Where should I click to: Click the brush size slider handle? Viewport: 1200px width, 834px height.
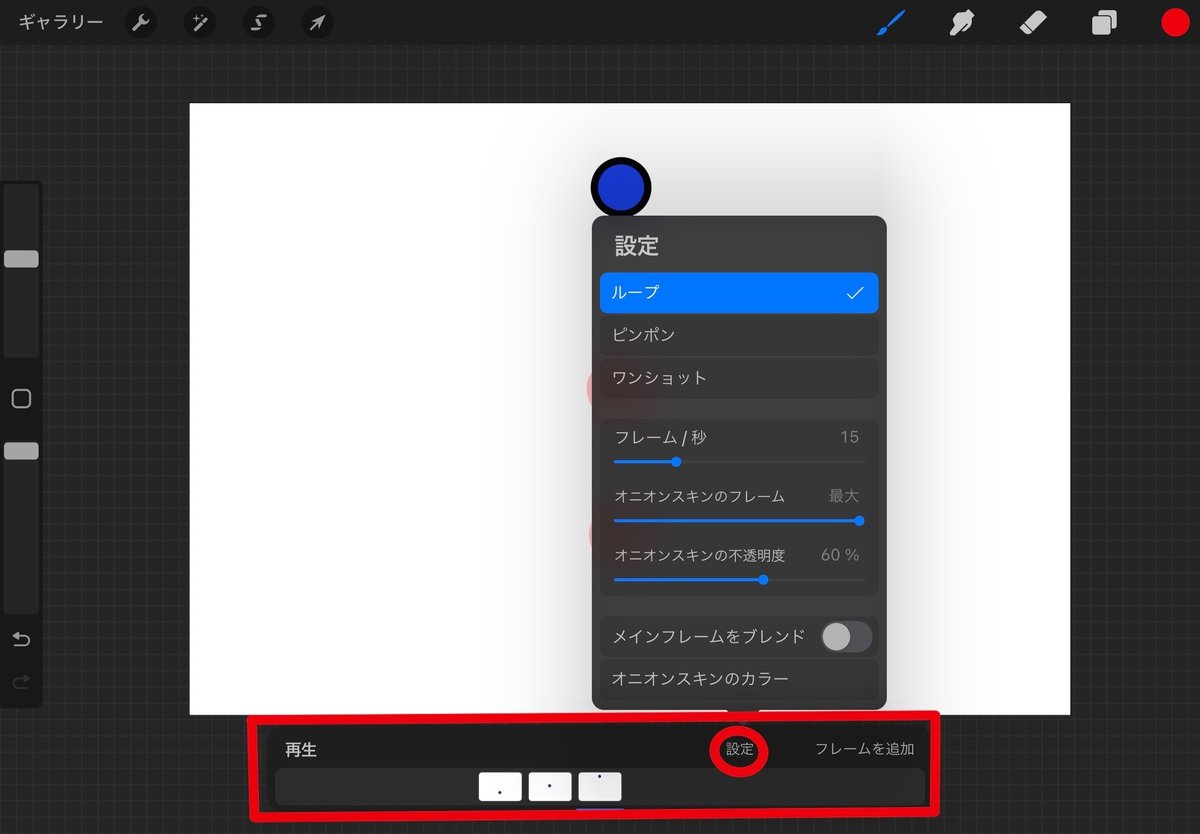tap(21, 259)
